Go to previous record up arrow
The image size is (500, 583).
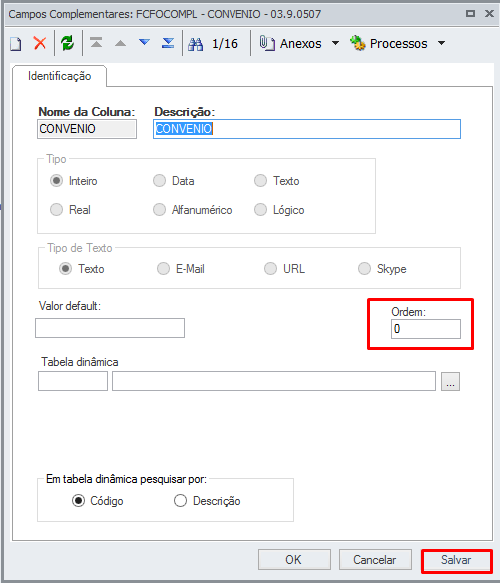click(x=120, y=44)
